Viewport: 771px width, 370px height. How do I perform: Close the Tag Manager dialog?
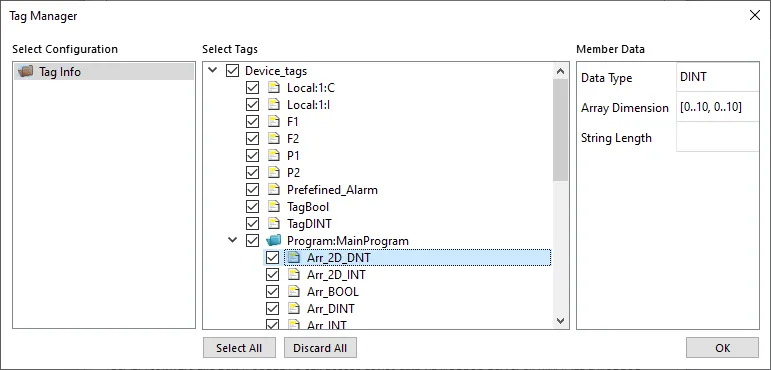coord(754,15)
